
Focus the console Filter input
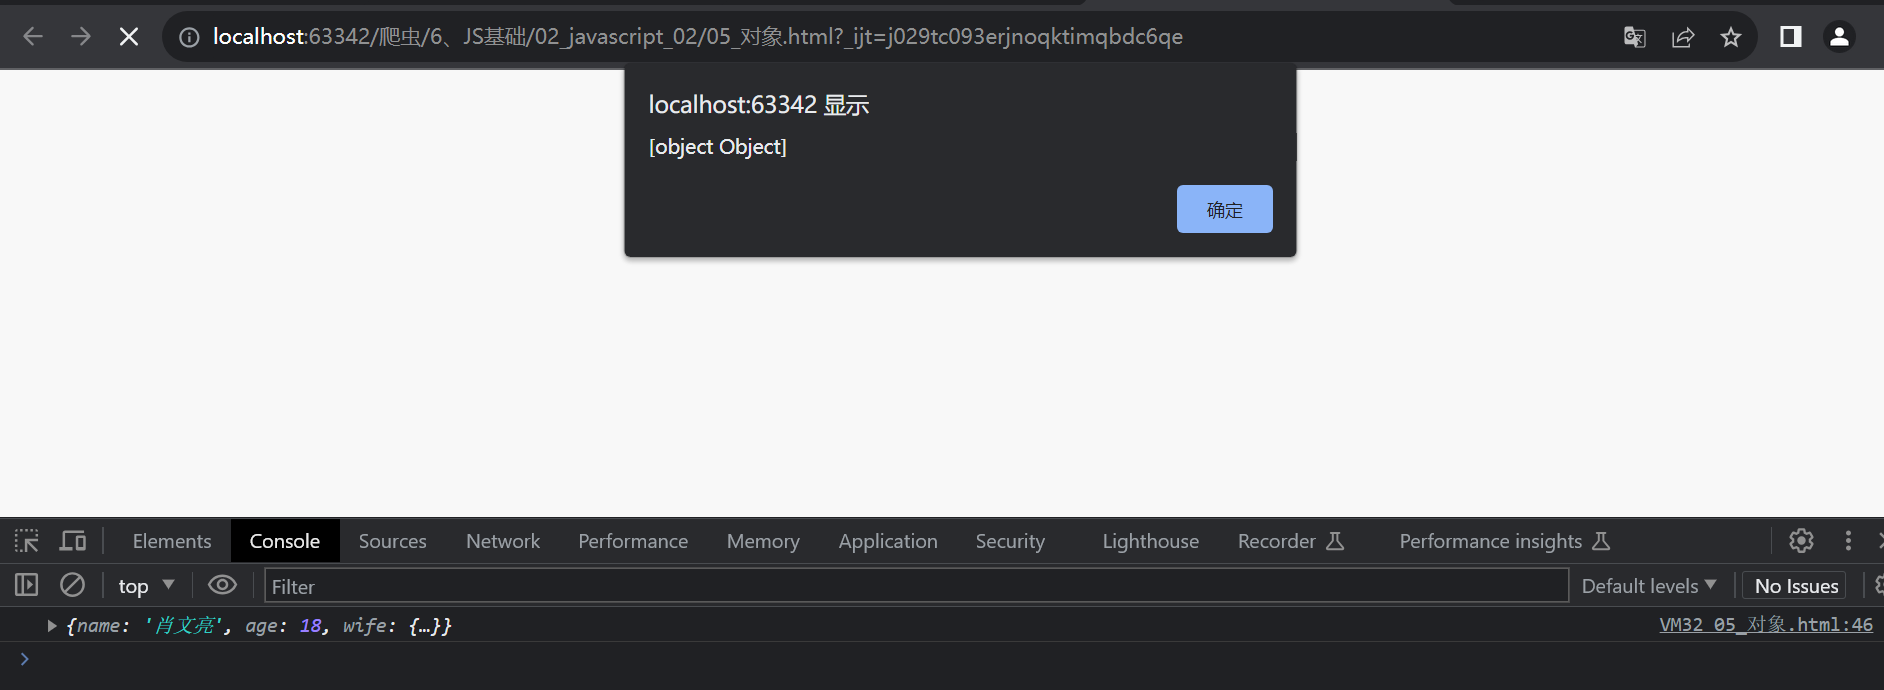click(916, 586)
